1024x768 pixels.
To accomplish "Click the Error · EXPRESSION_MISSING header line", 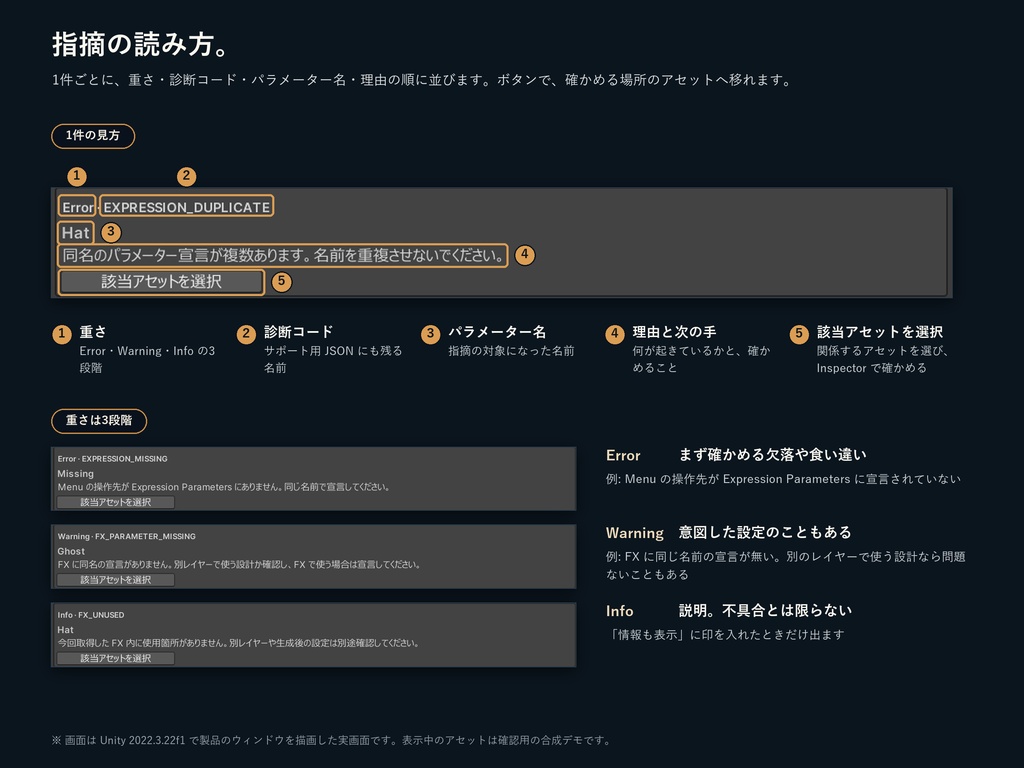I will [x=112, y=458].
